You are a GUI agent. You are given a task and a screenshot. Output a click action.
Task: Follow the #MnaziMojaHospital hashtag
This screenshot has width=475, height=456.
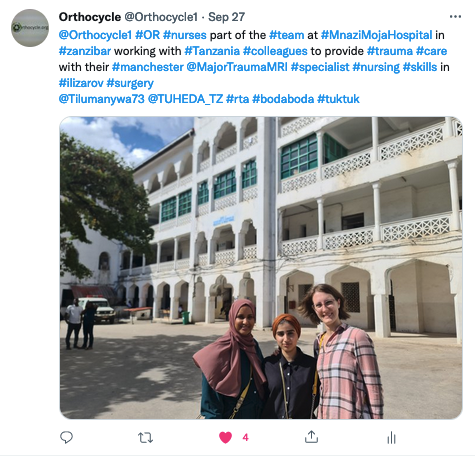pos(377,35)
